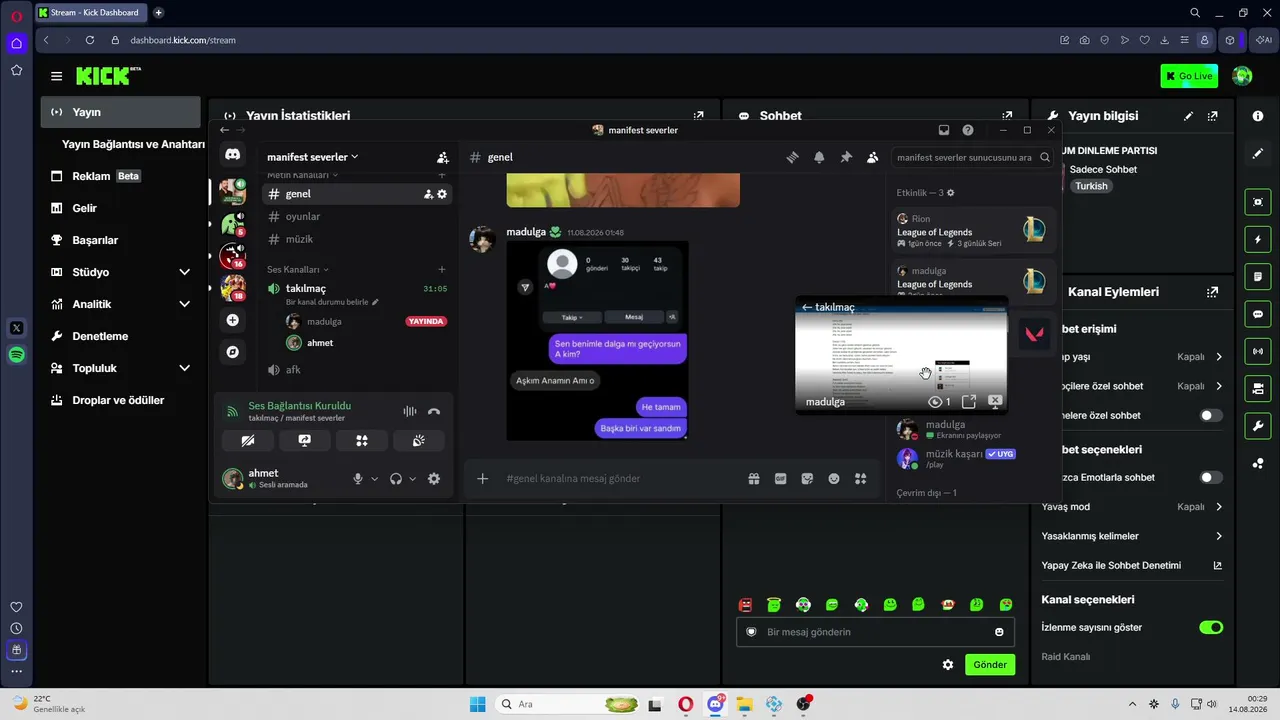Pop out the takılmaç stream preview
This screenshot has width=1280, height=720.
click(969, 401)
